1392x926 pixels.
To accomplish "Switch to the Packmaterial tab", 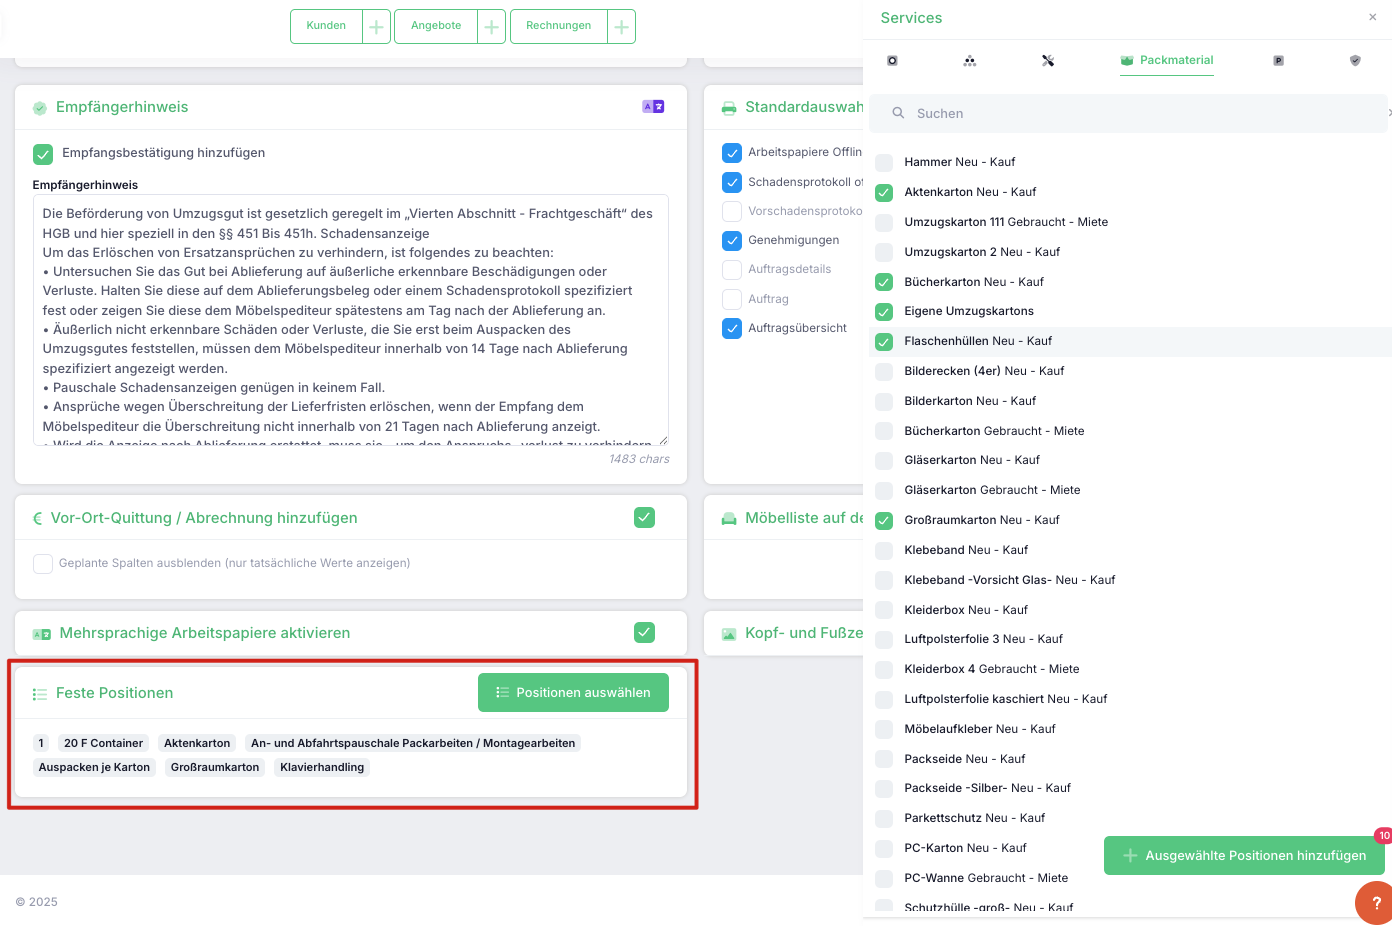I will 1167,60.
